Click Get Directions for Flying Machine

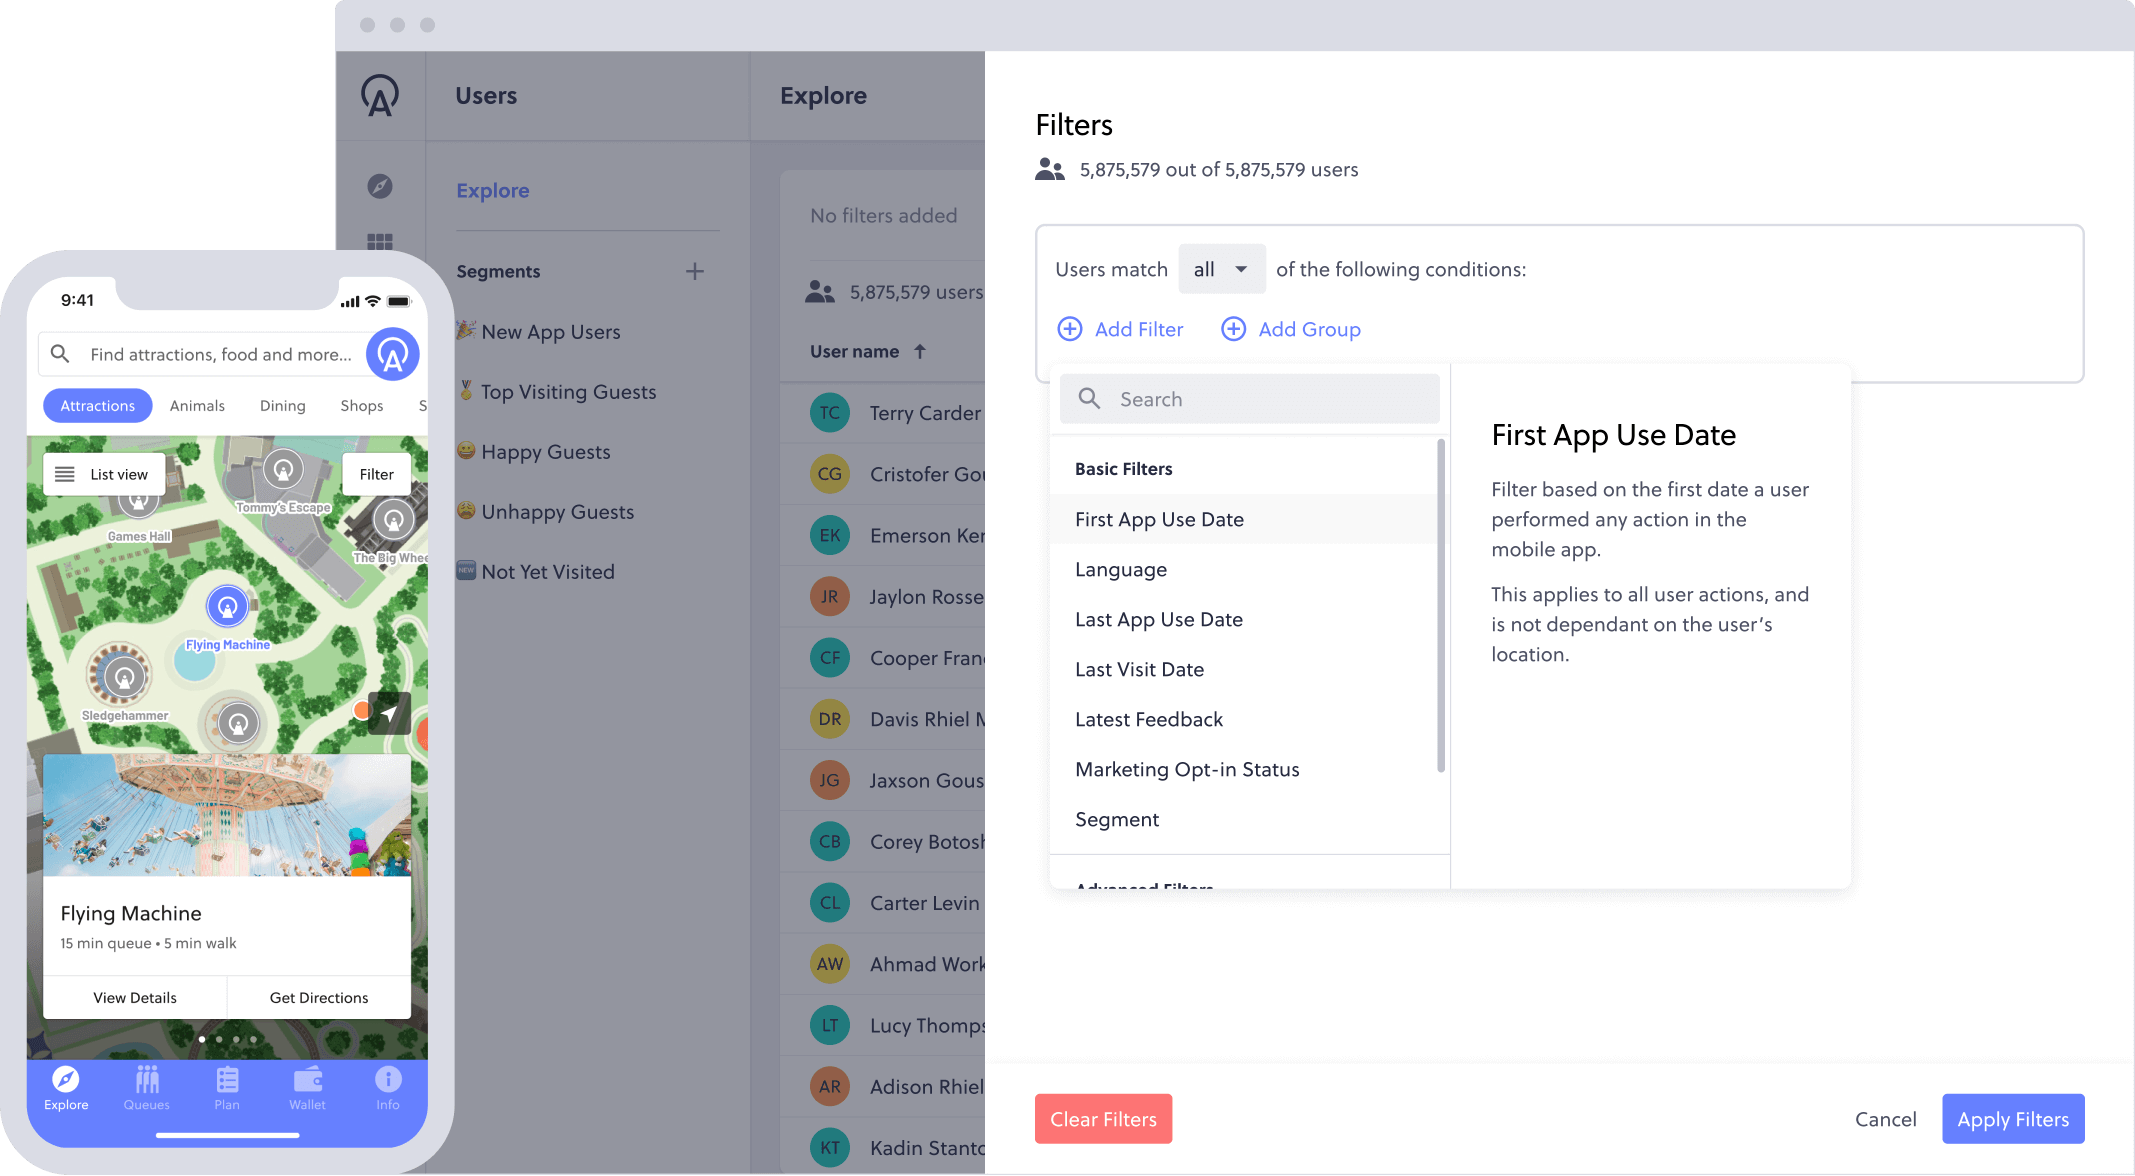[318, 997]
